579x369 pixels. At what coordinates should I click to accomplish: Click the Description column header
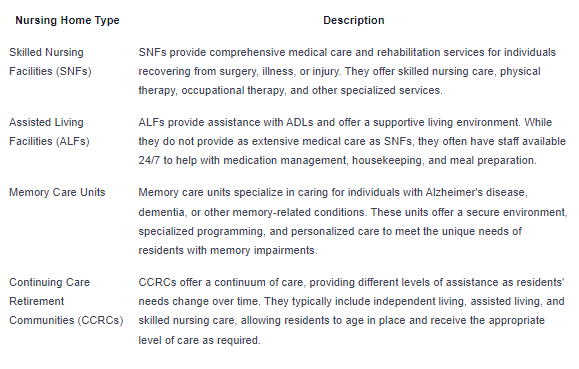(x=354, y=20)
